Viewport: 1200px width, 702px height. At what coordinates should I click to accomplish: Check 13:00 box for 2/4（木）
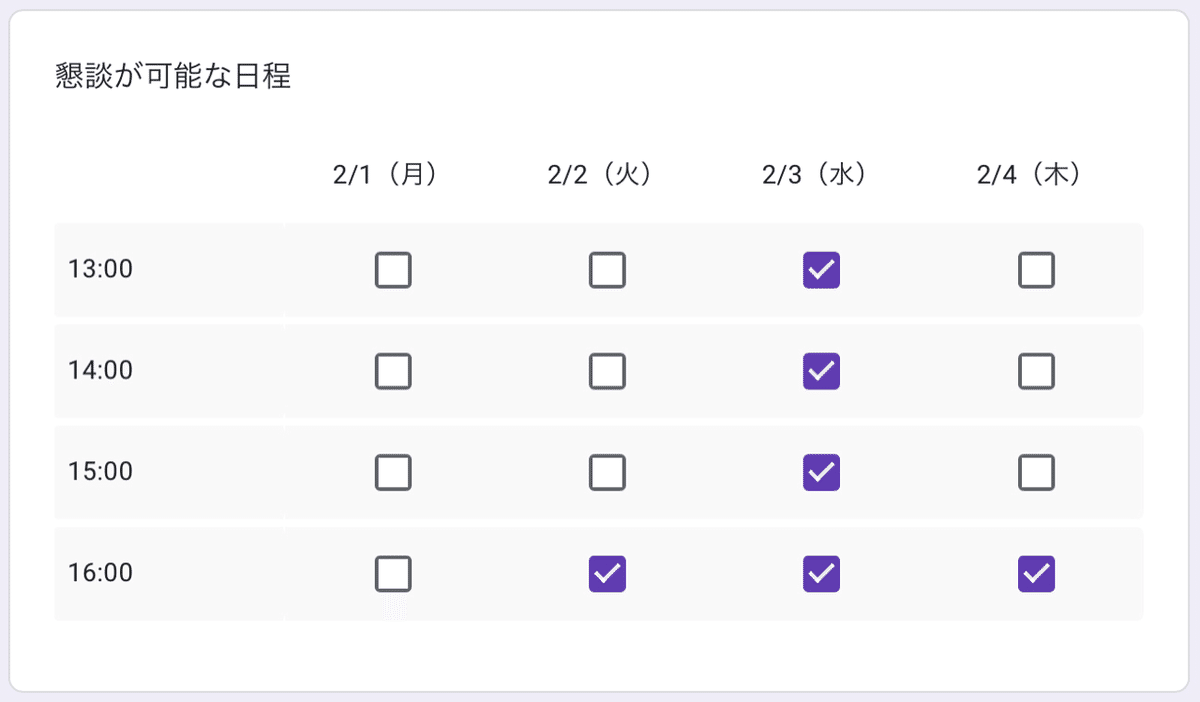1036,270
